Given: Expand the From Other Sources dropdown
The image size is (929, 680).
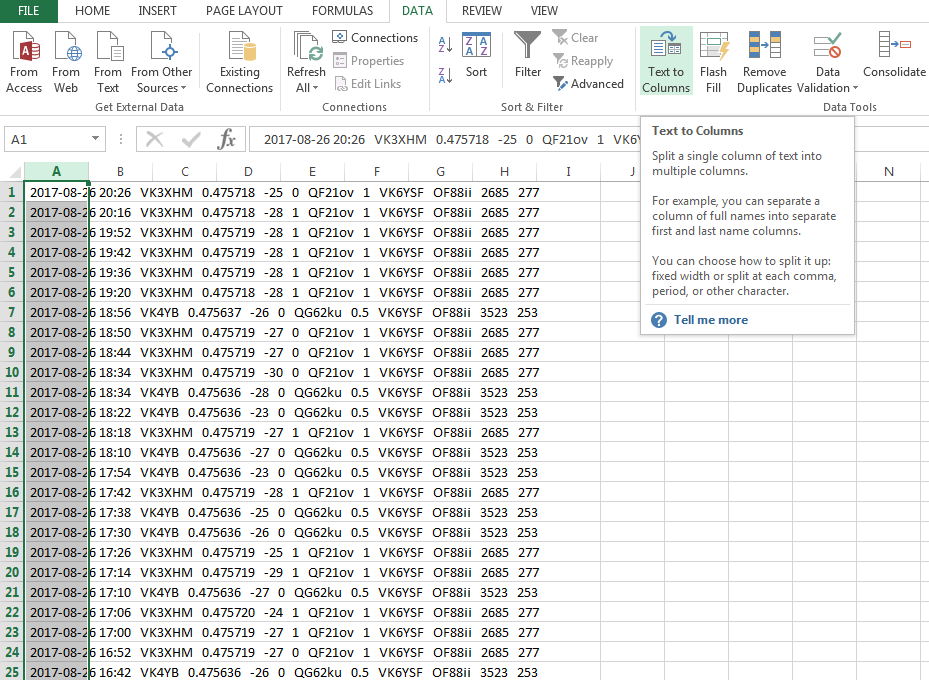Looking at the screenshot, I should tap(162, 88).
